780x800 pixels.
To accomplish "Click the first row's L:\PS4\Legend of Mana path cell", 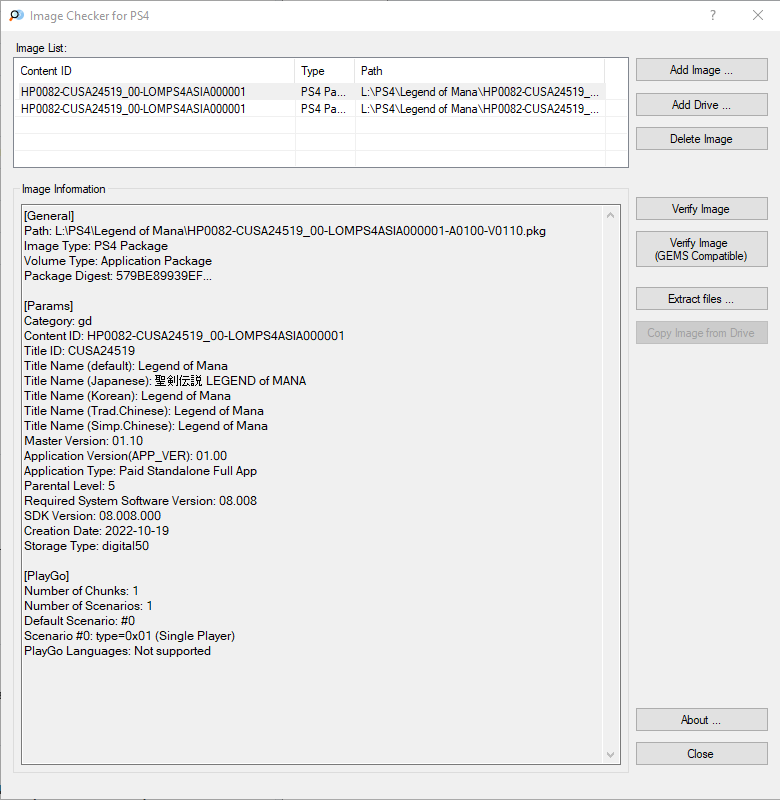I will pyautogui.click(x=480, y=92).
